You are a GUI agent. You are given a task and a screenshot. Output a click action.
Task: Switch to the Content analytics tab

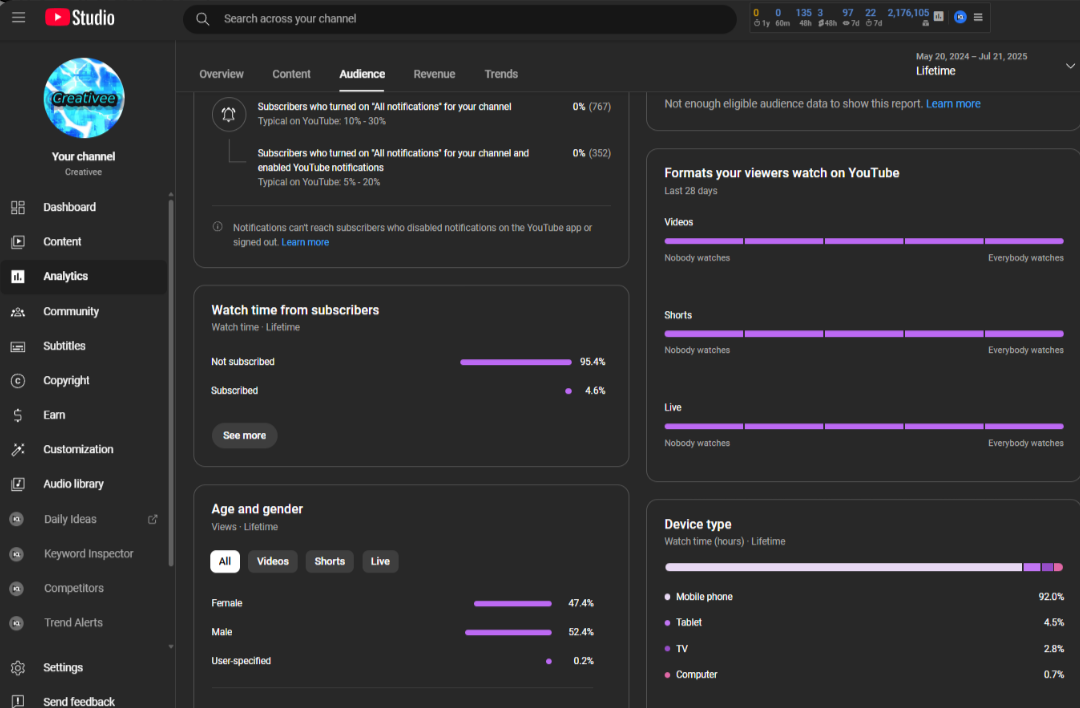pos(291,74)
